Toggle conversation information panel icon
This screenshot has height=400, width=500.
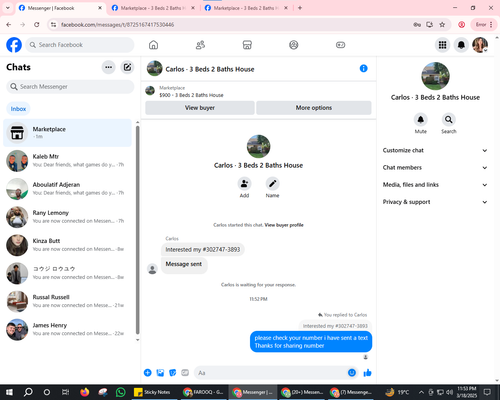[x=363, y=69]
